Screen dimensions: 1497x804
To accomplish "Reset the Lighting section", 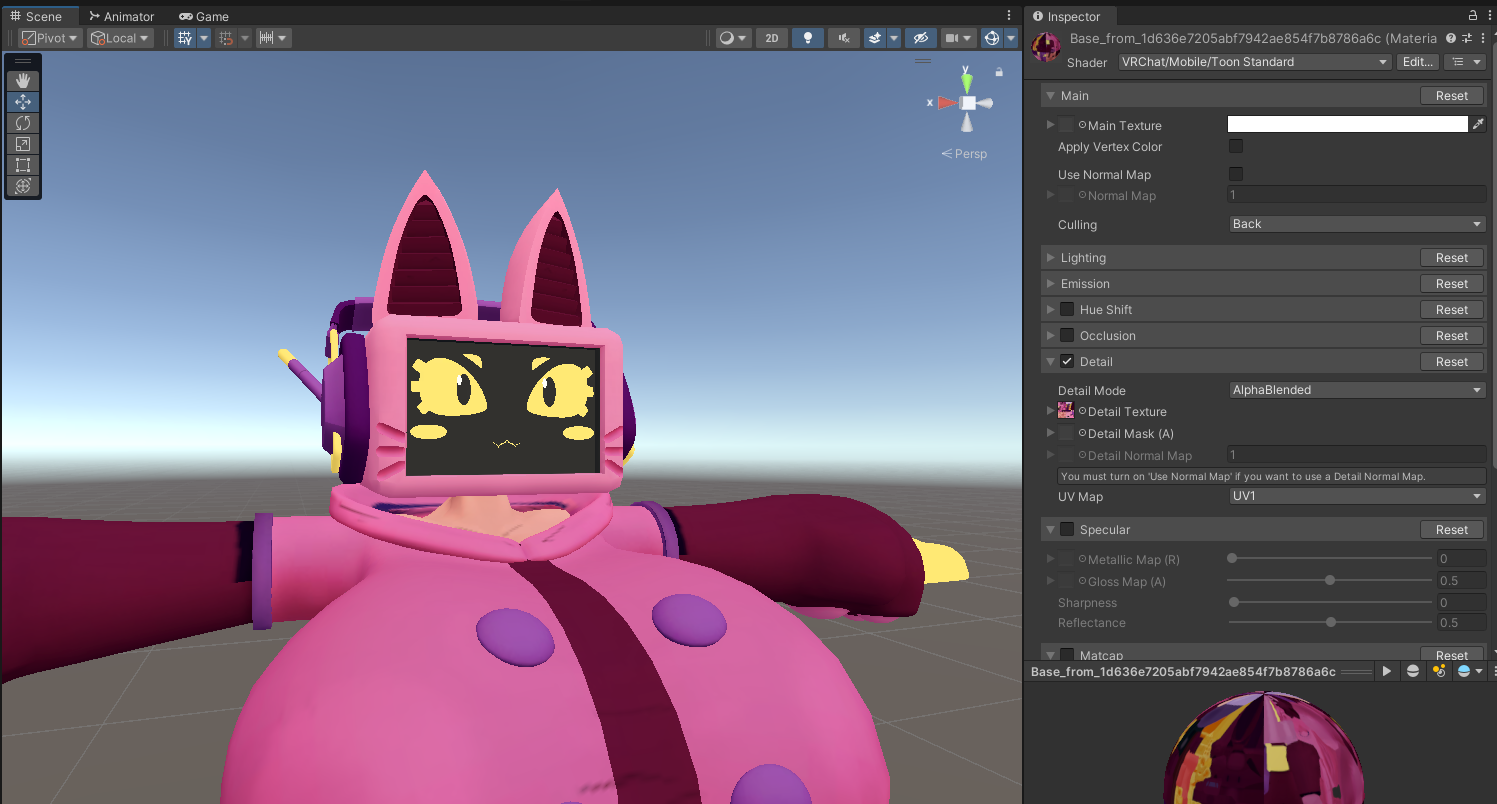I will [x=1452, y=258].
